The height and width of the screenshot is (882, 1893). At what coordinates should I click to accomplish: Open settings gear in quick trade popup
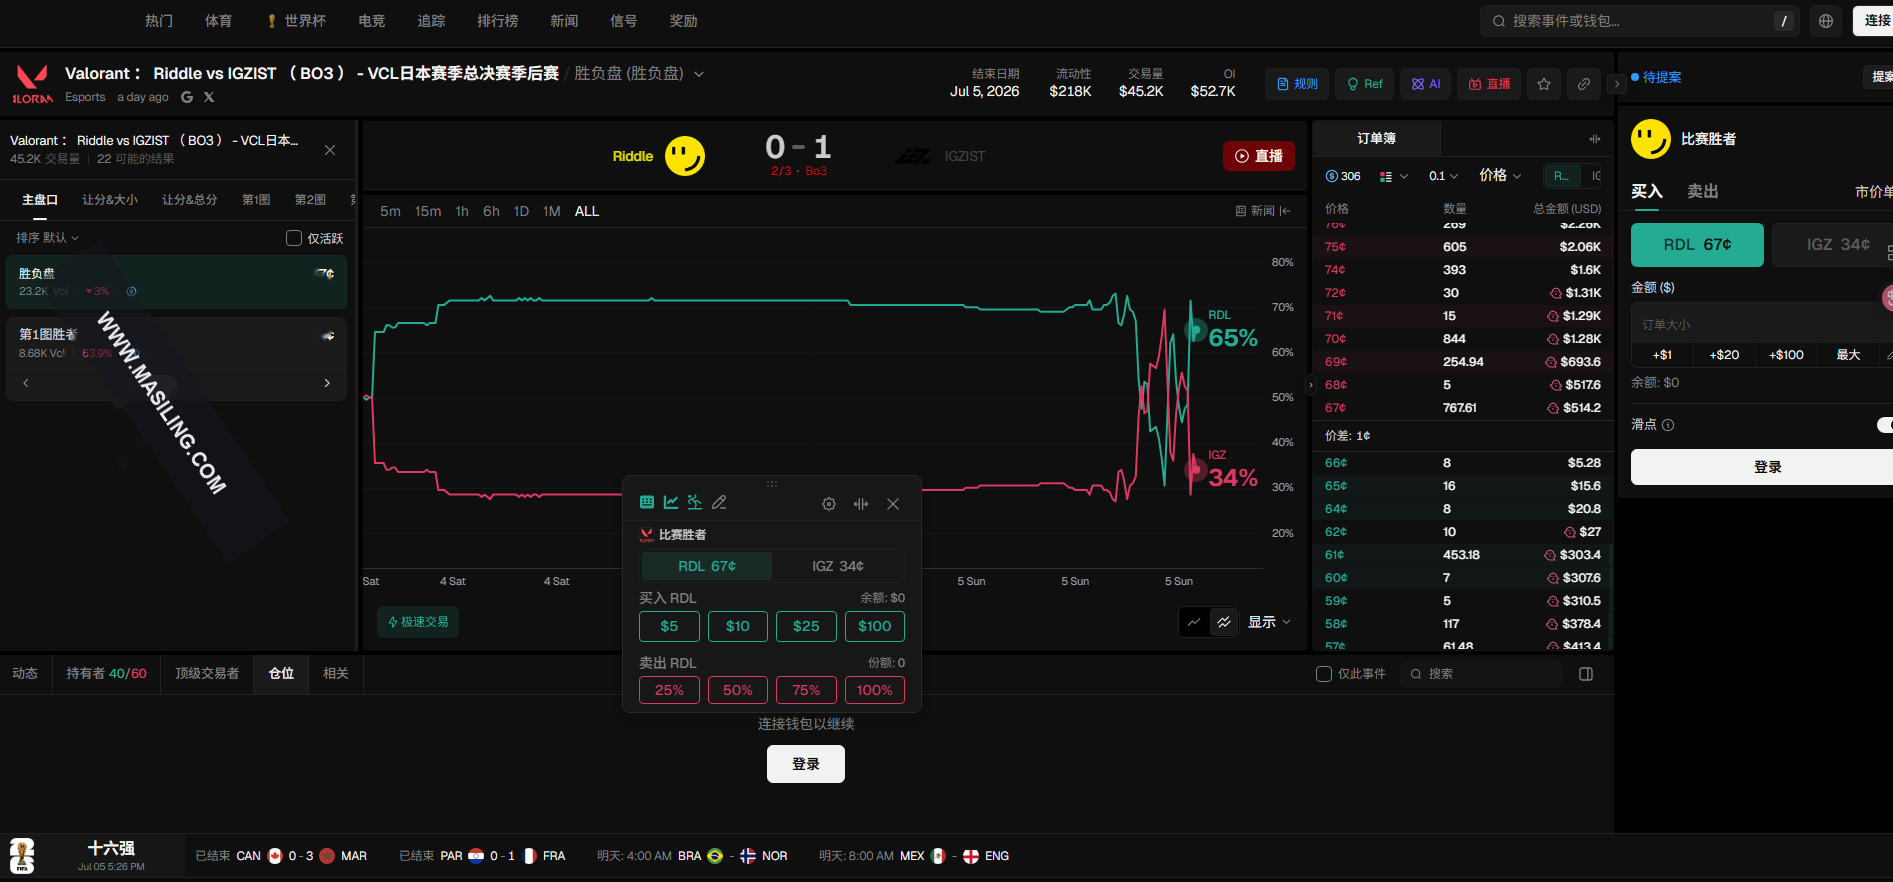(829, 504)
